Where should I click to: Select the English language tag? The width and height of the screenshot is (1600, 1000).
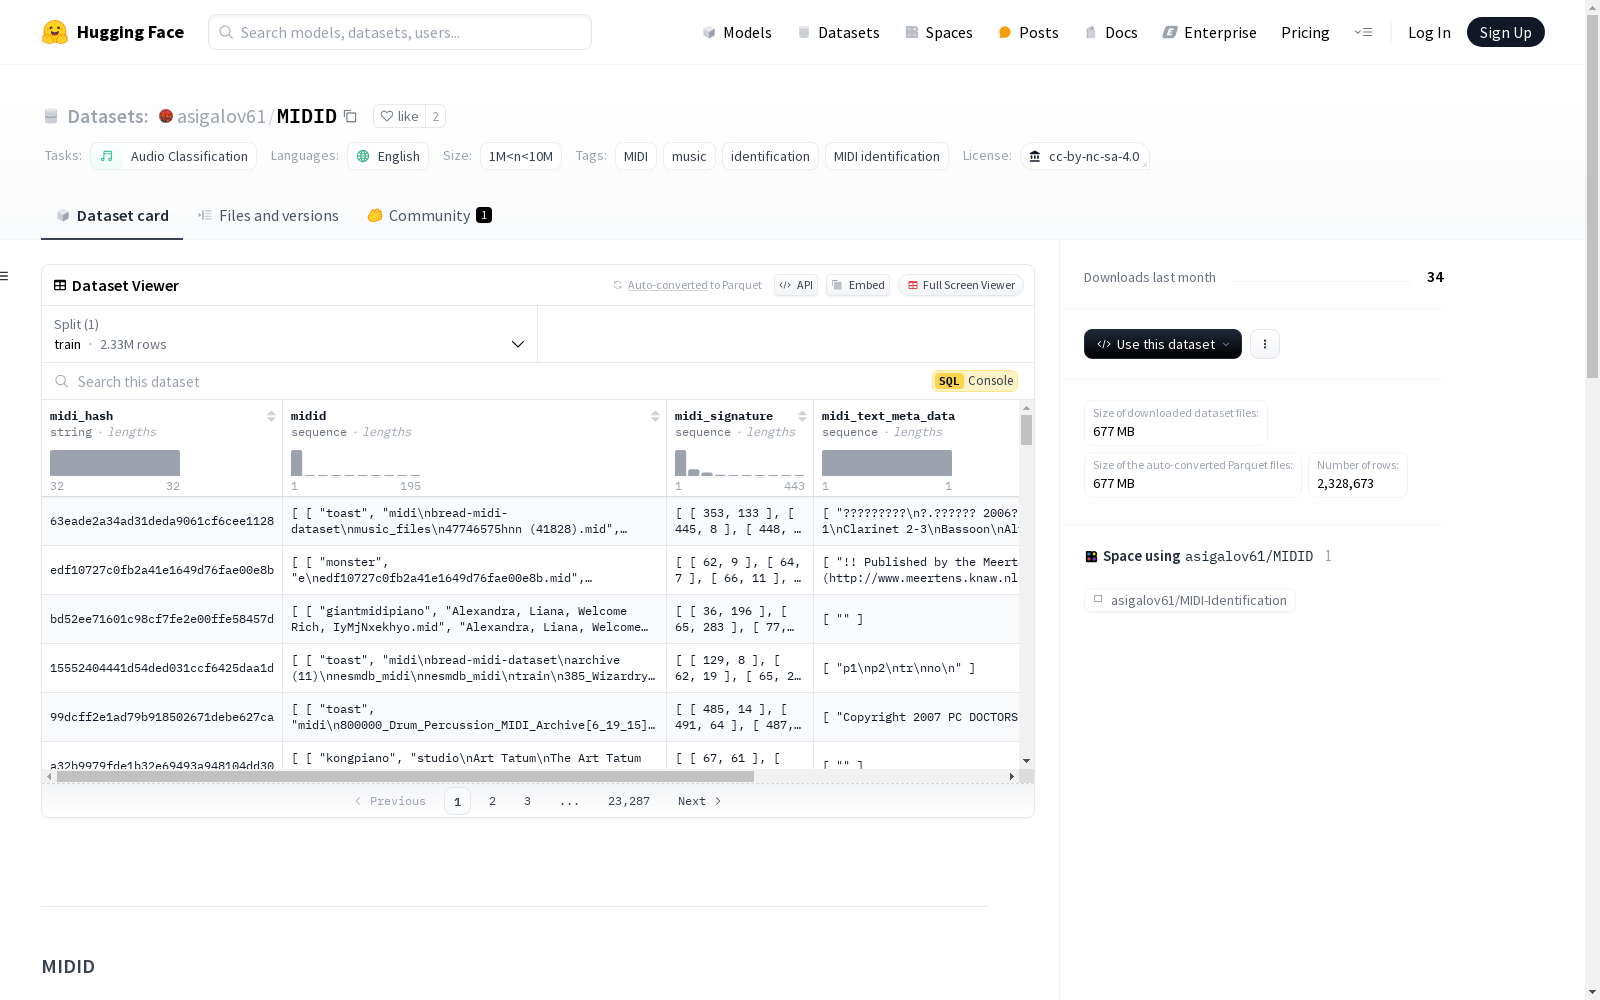click(388, 156)
